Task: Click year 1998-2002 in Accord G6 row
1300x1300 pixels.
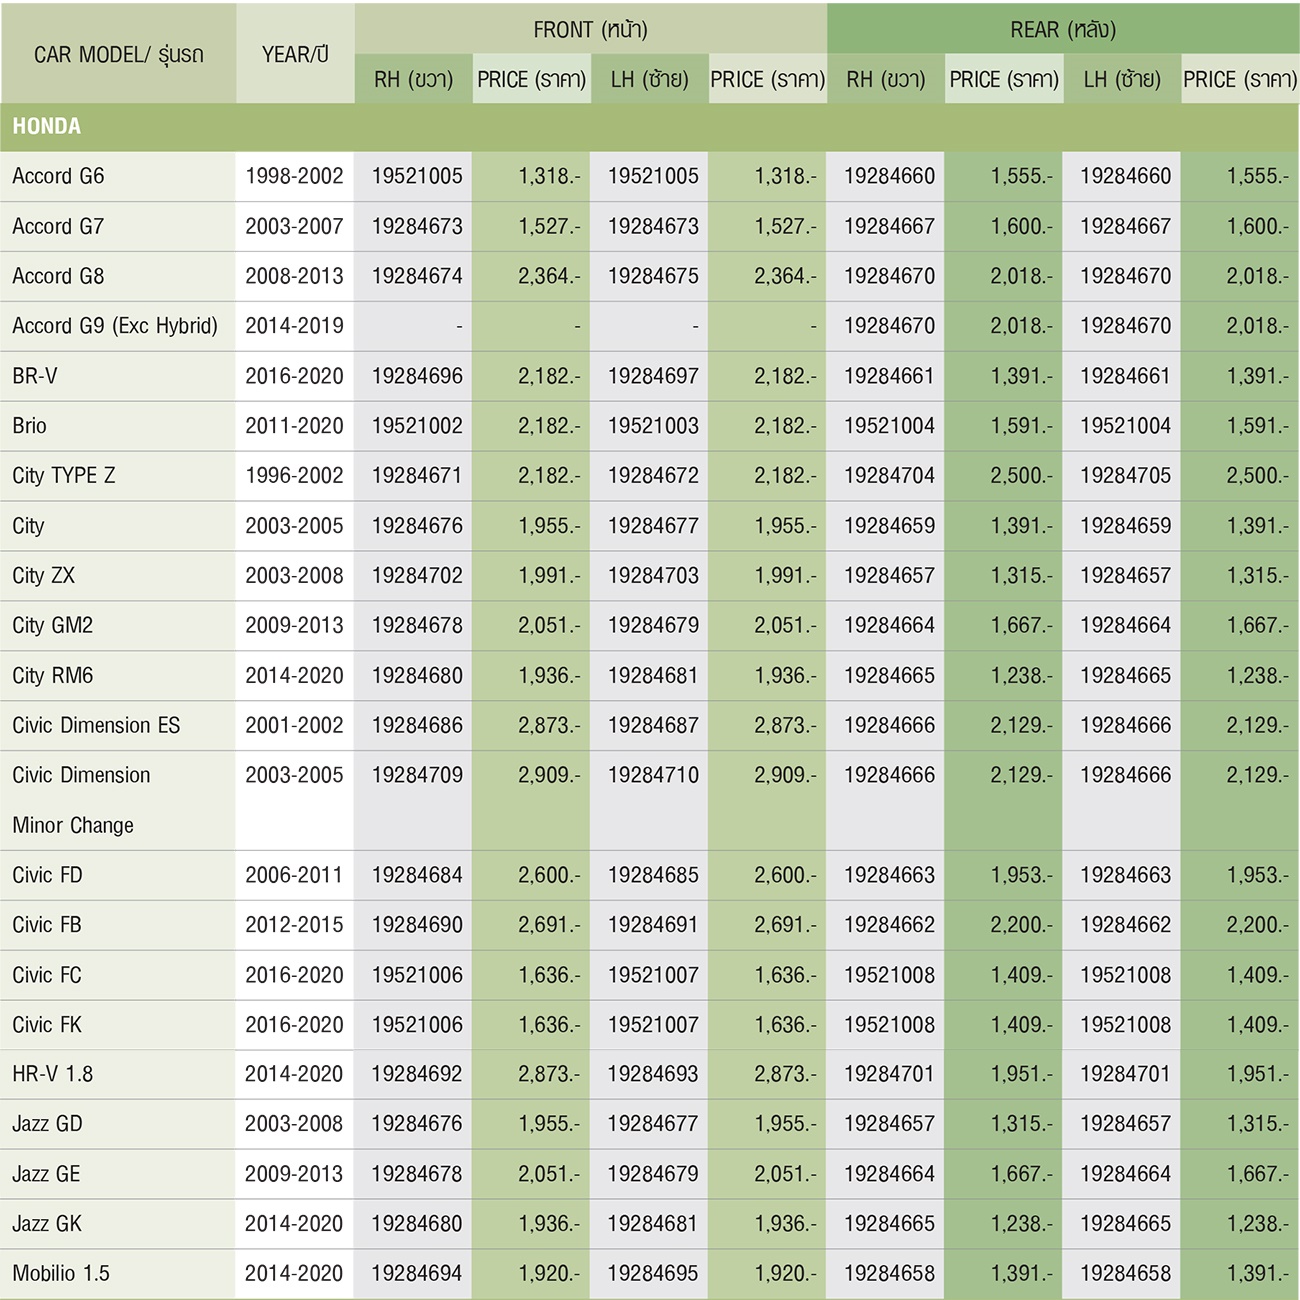Action: 294,176
